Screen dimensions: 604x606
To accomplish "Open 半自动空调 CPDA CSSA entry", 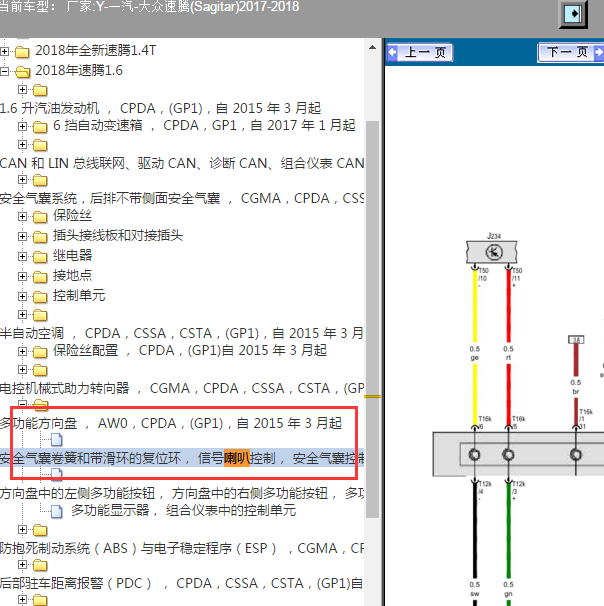I will [x=182, y=334].
